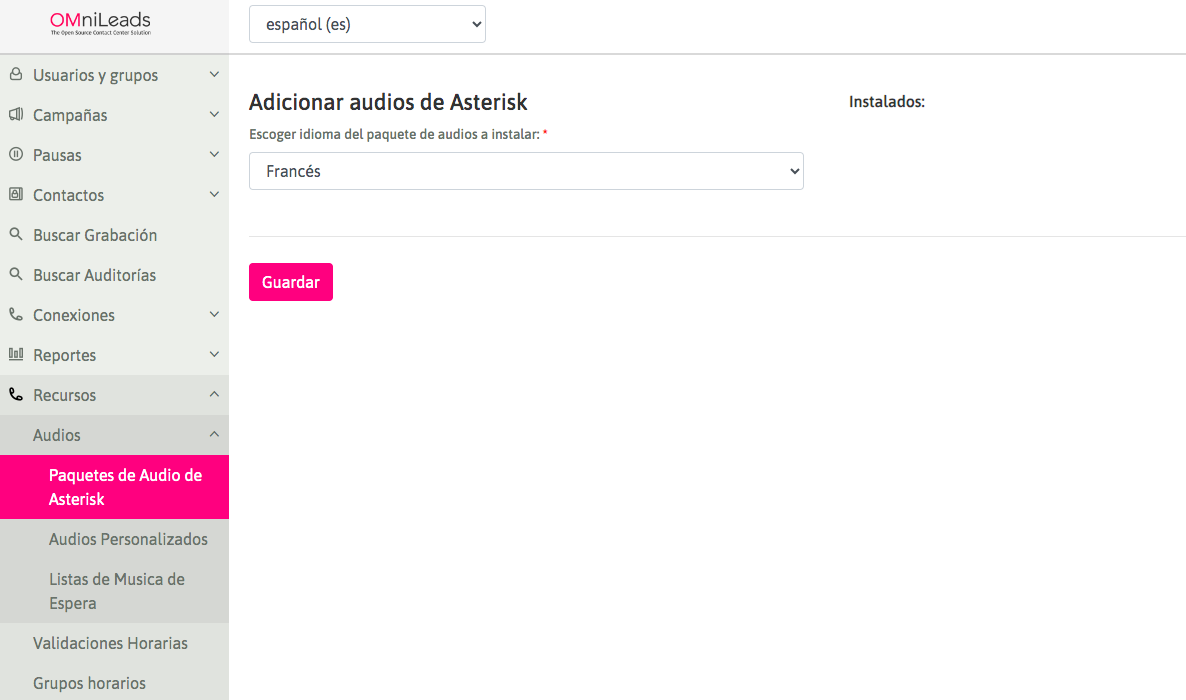Collapse the Audios submenu chevron
This screenshot has width=1186, height=700.
click(x=214, y=435)
